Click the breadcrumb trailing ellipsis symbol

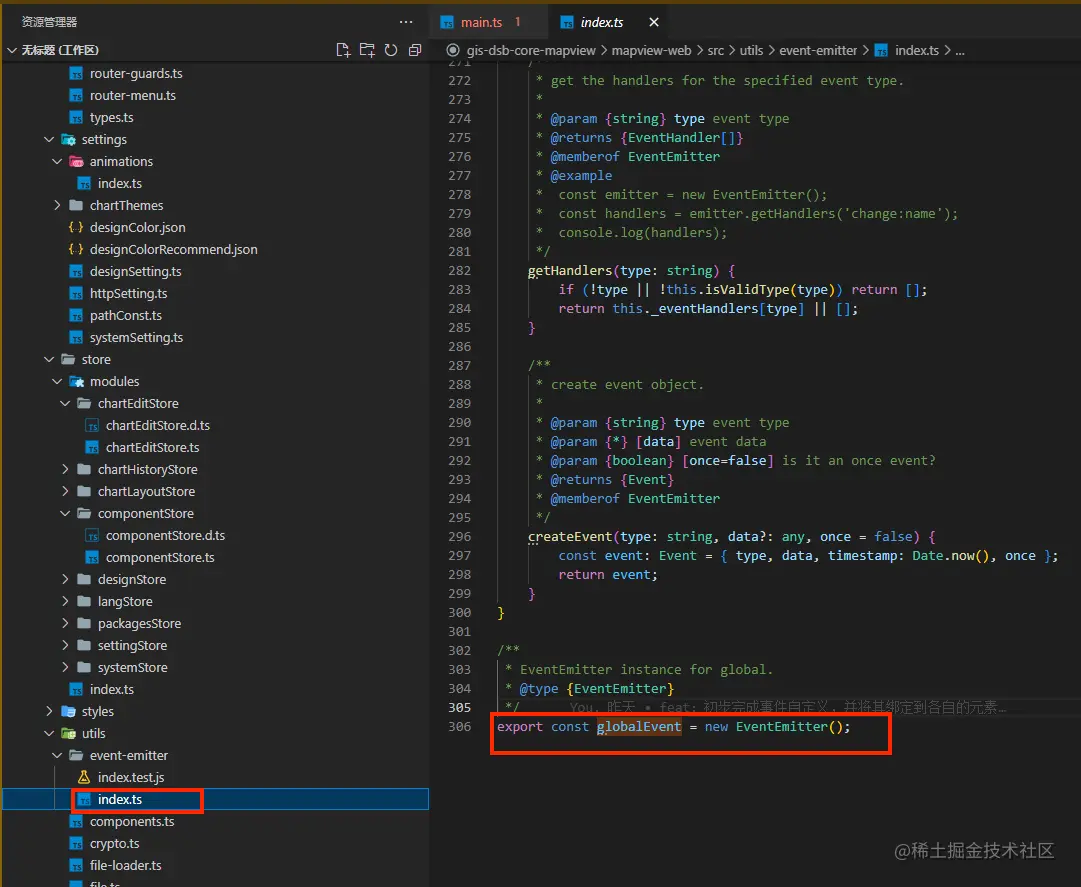click(x=960, y=51)
